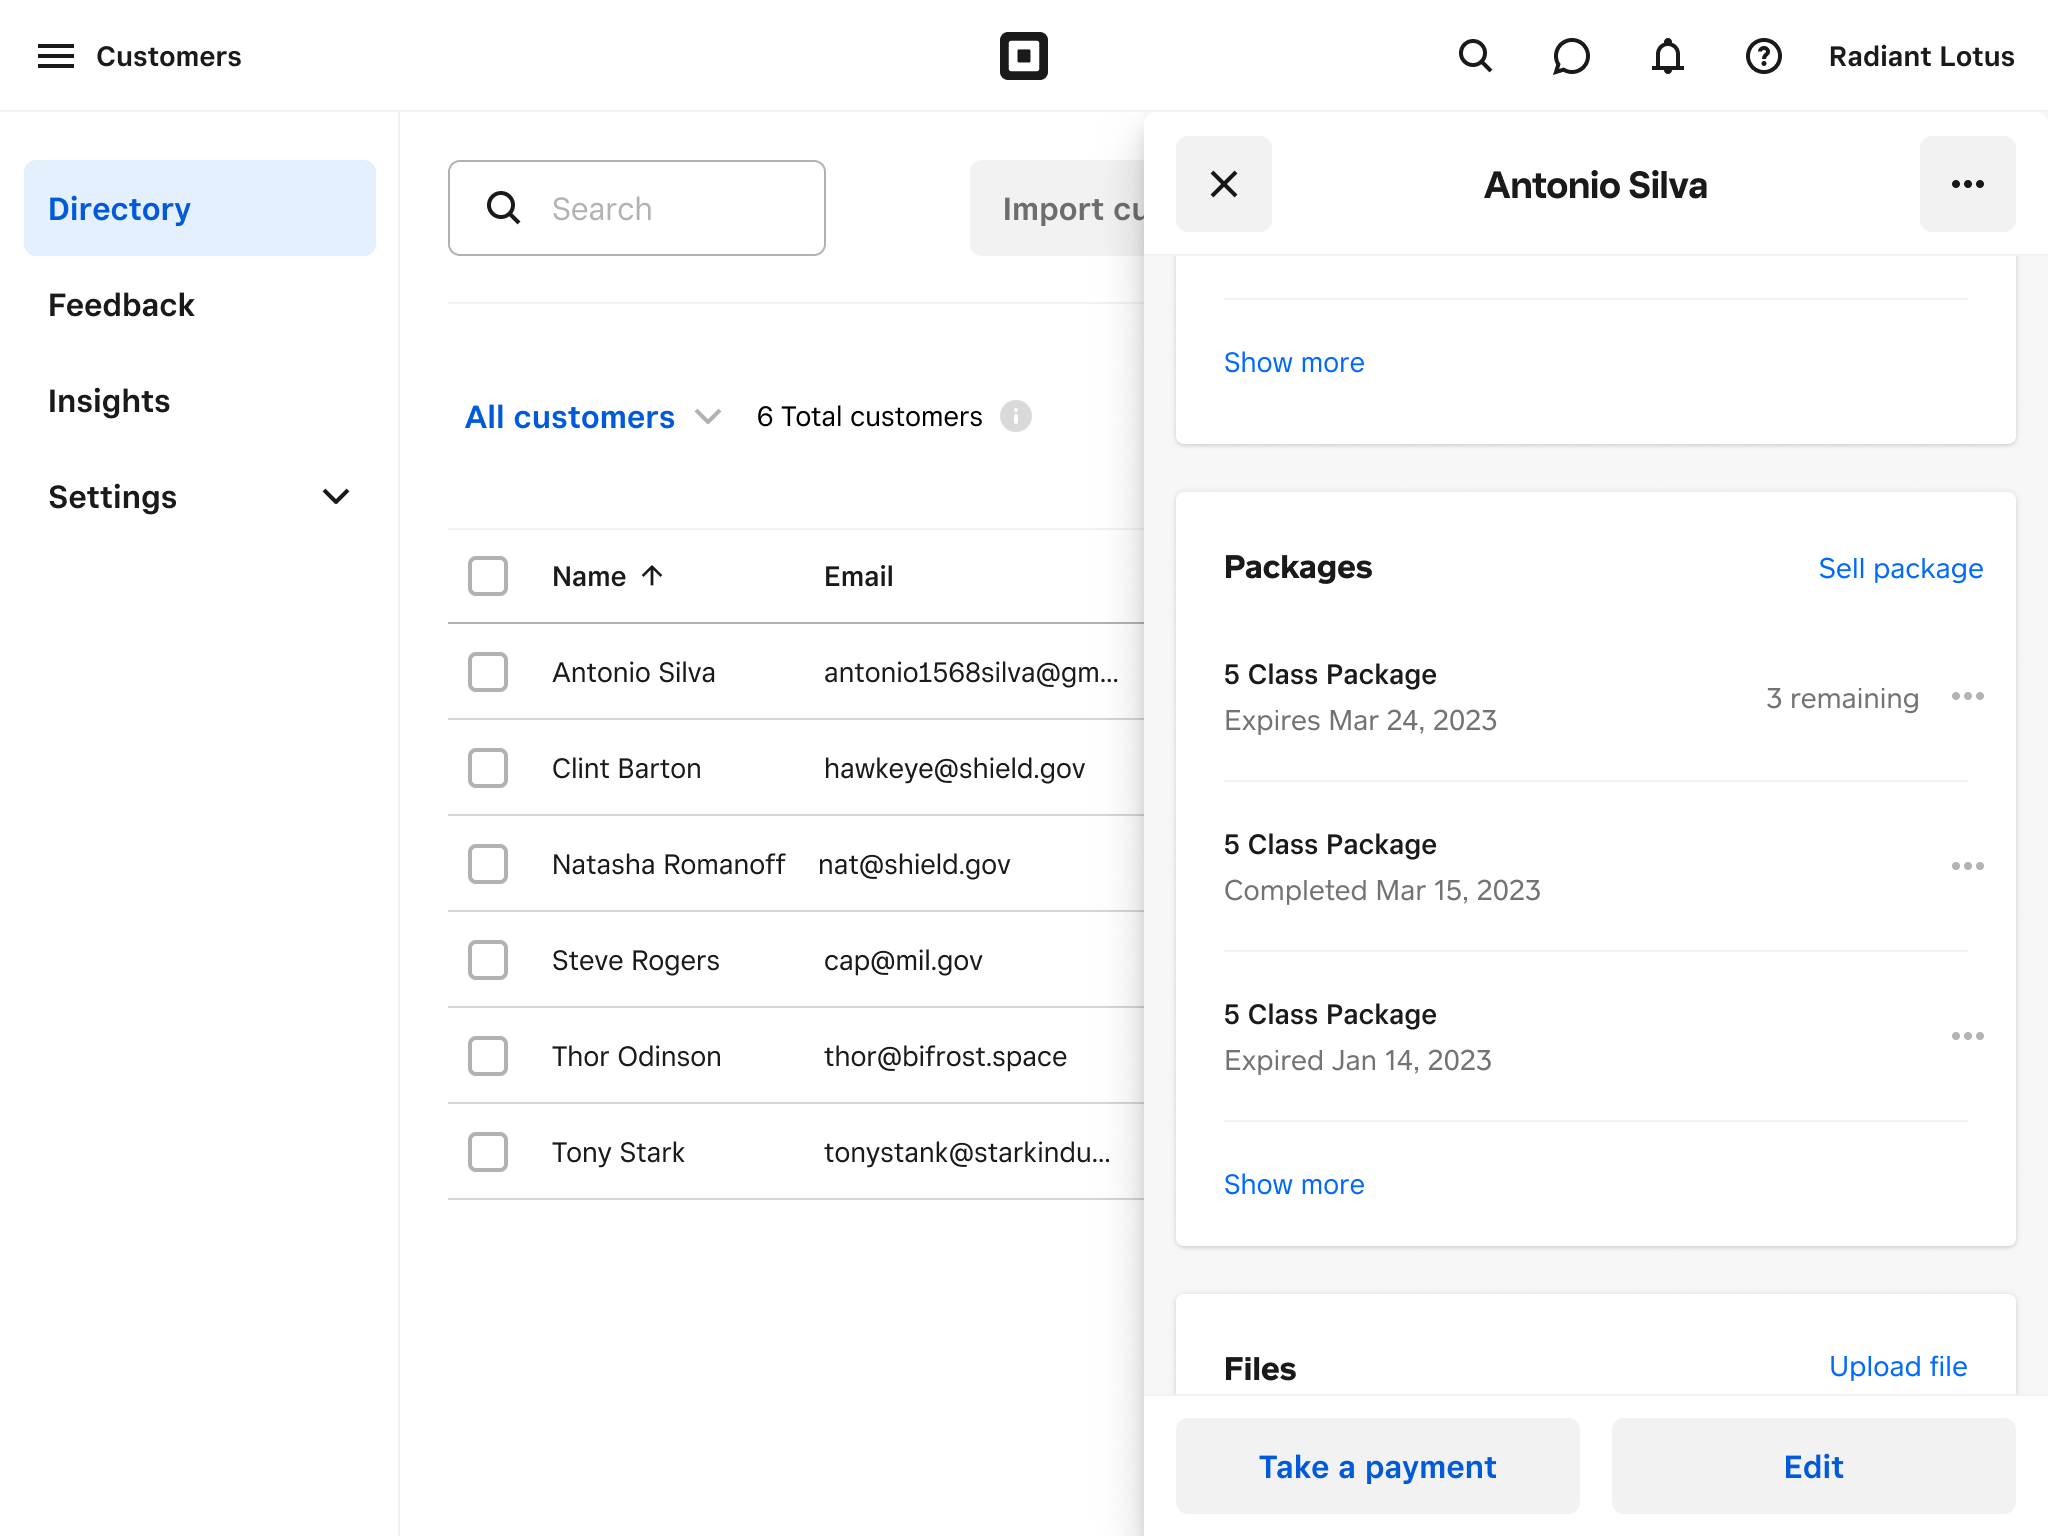2048x1536 pixels.
Task: Expand the Settings sidebar section
Action: coord(336,497)
